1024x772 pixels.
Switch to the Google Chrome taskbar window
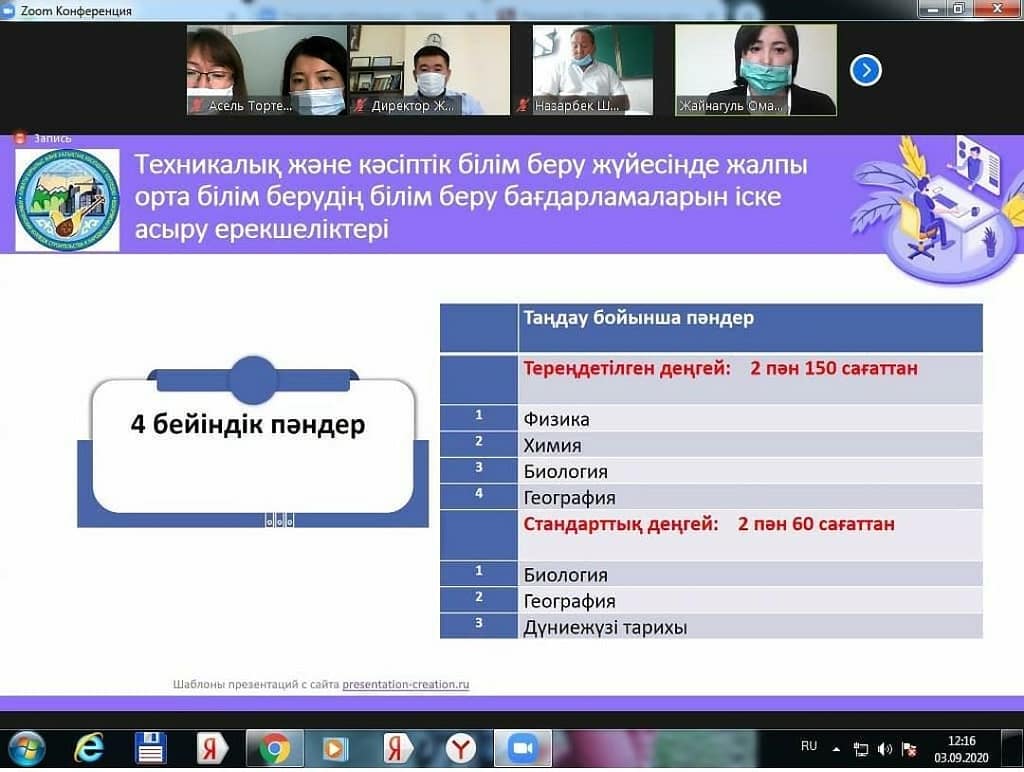point(274,748)
